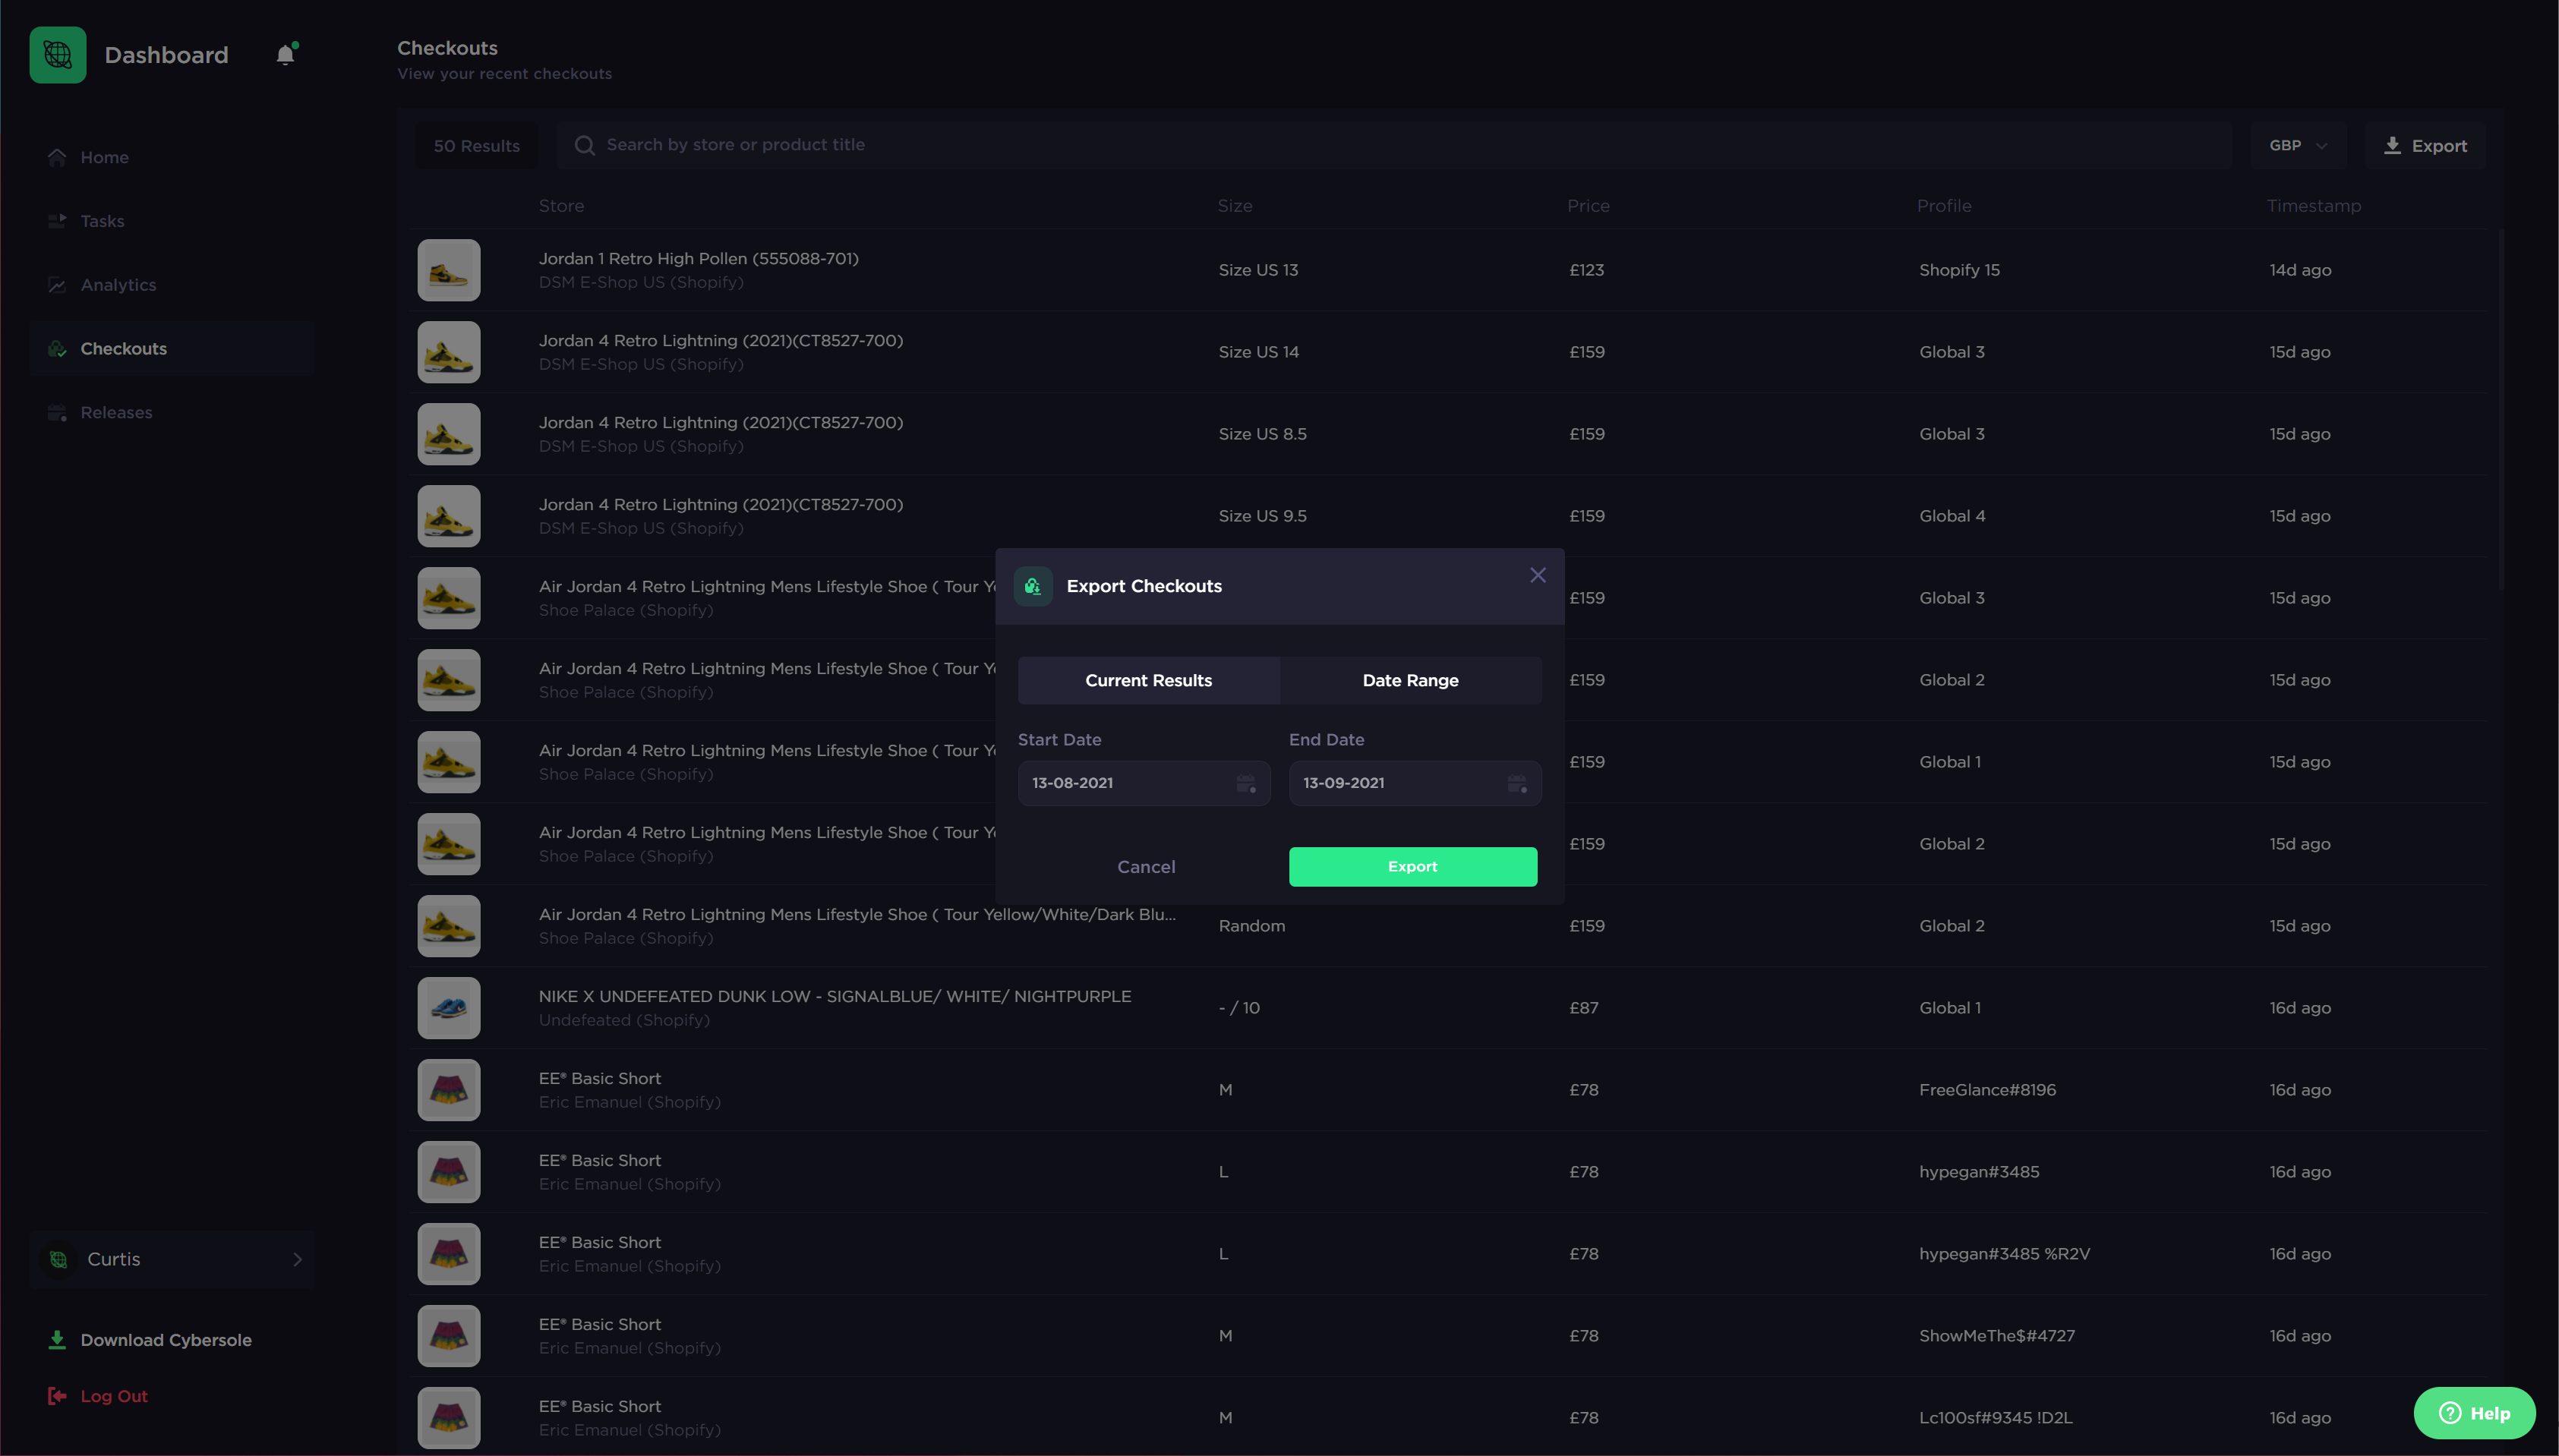Click the Store column header
The width and height of the screenshot is (2559, 1456).
[x=561, y=206]
